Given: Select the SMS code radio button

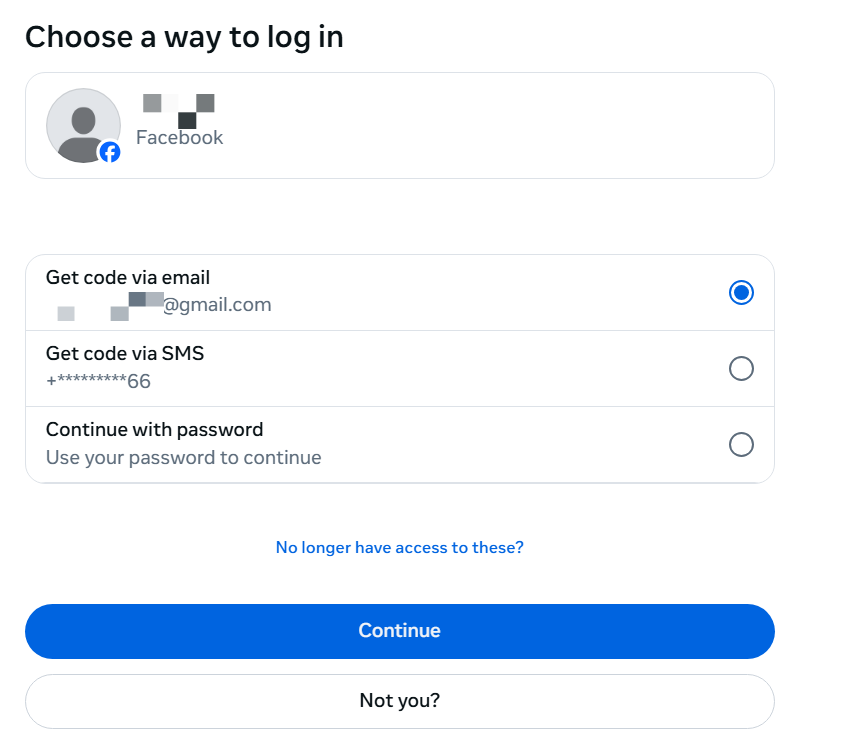Looking at the screenshot, I should [741, 369].
